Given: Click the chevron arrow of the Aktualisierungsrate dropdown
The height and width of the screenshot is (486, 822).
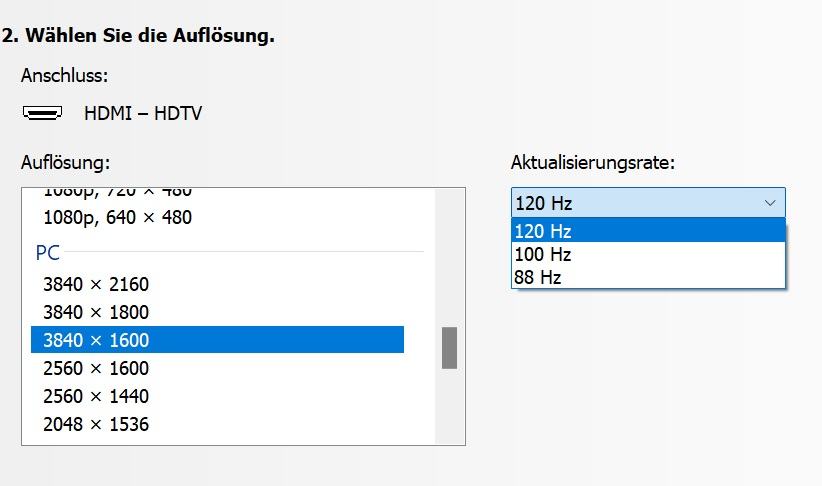Looking at the screenshot, I should click(769, 203).
